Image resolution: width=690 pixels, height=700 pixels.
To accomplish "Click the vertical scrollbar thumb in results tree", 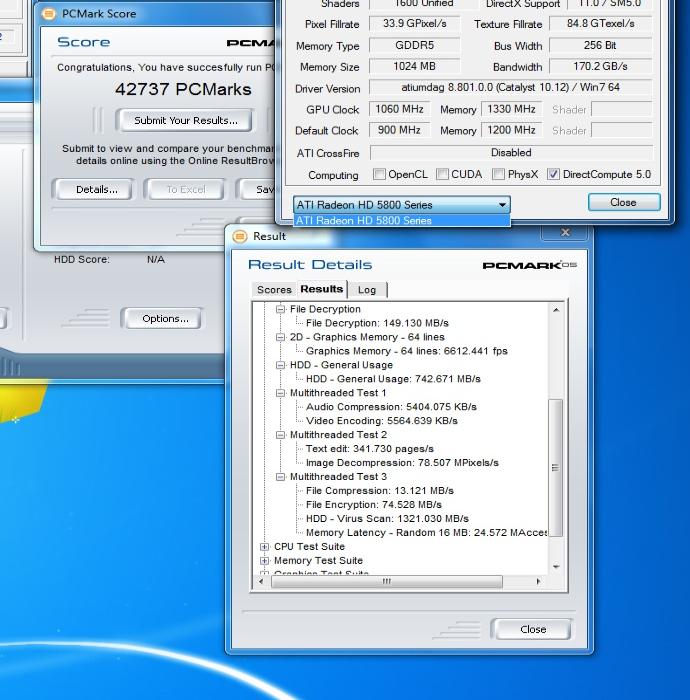I will coord(555,467).
